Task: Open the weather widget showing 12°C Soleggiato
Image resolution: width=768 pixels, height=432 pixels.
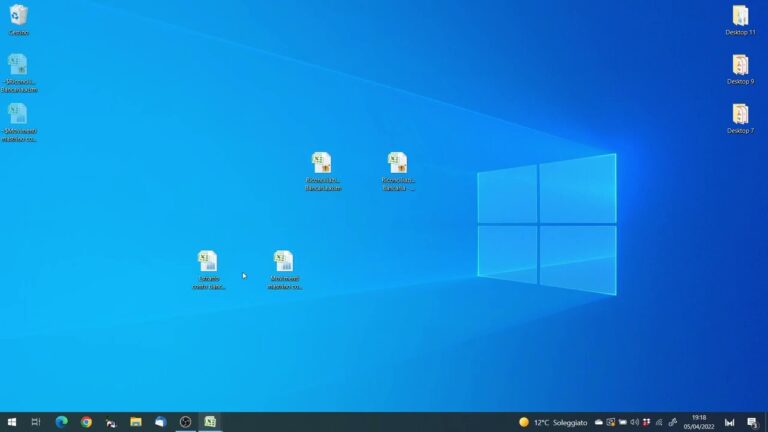Action: (553, 422)
